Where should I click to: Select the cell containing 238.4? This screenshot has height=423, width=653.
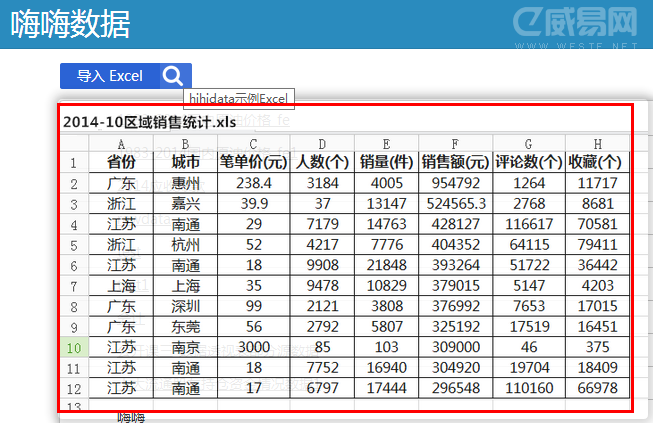click(x=254, y=183)
